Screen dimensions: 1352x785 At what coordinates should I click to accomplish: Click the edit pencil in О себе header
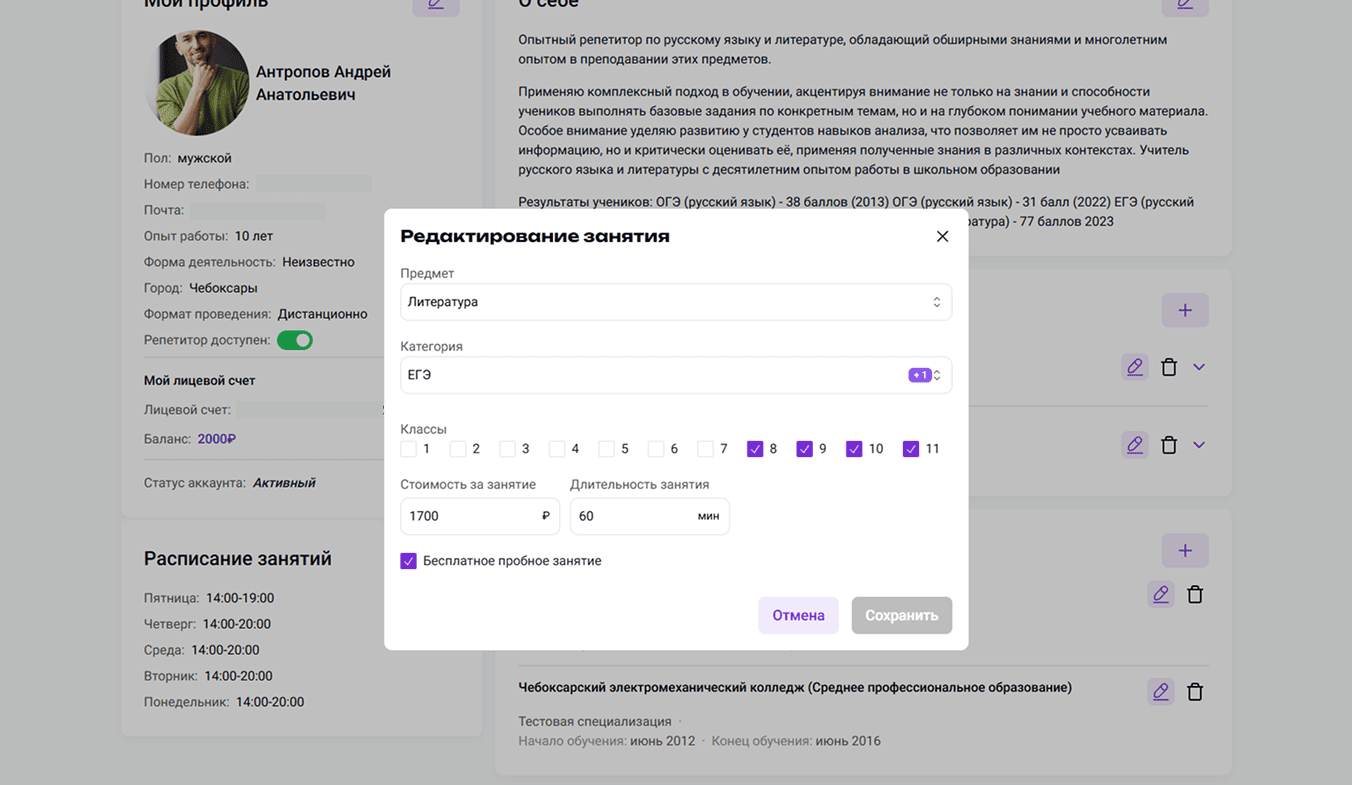coord(1184,4)
